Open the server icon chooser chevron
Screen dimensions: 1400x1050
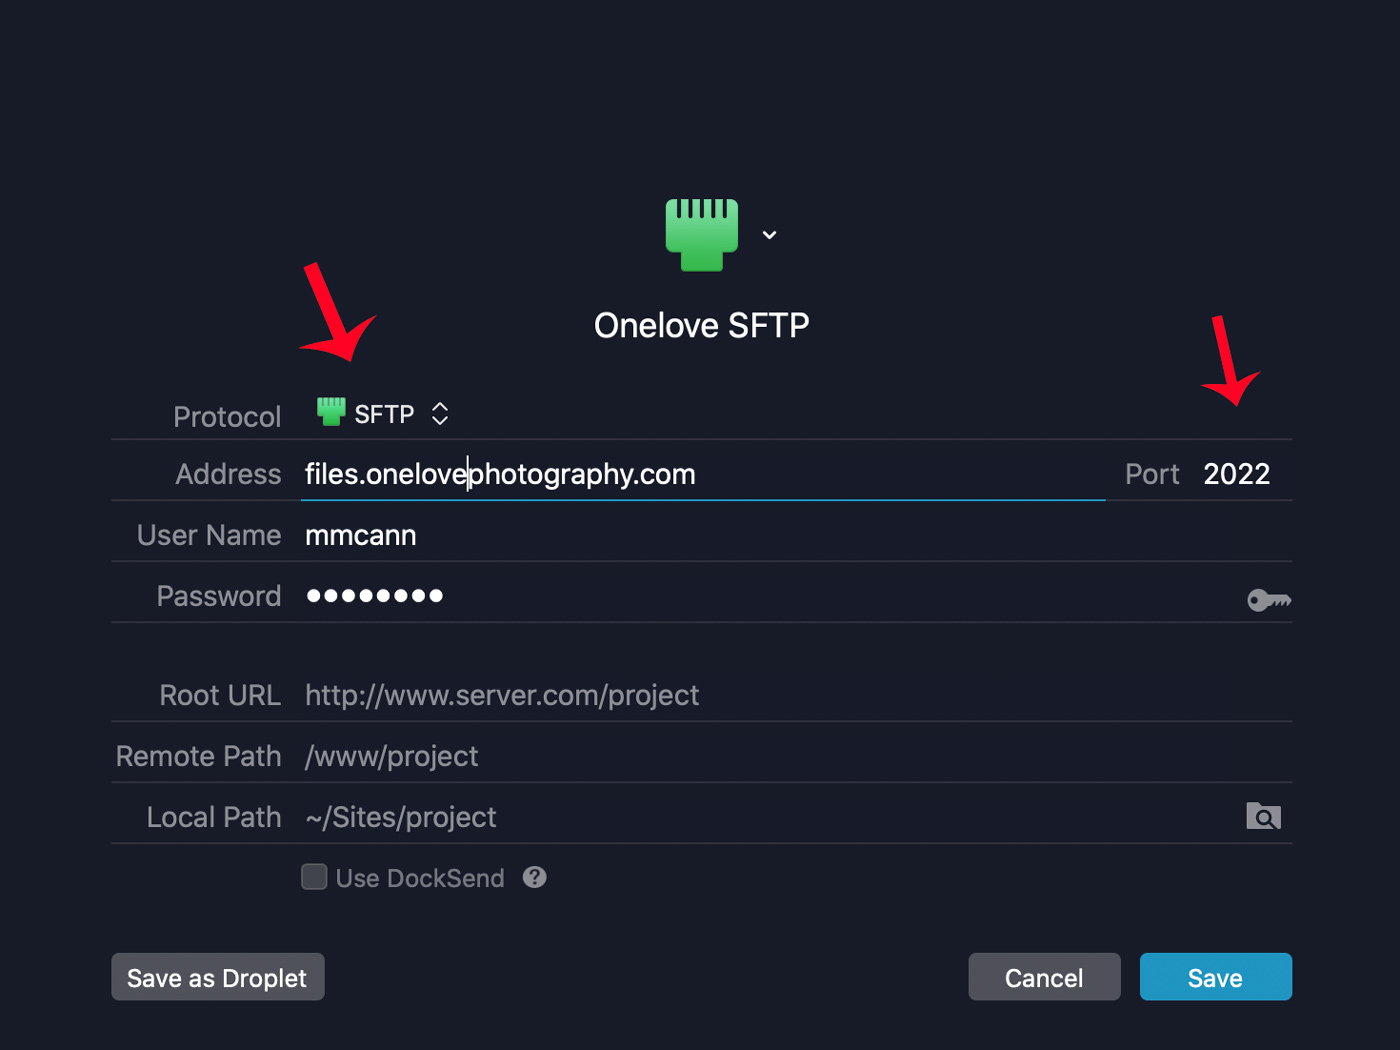click(x=769, y=235)
